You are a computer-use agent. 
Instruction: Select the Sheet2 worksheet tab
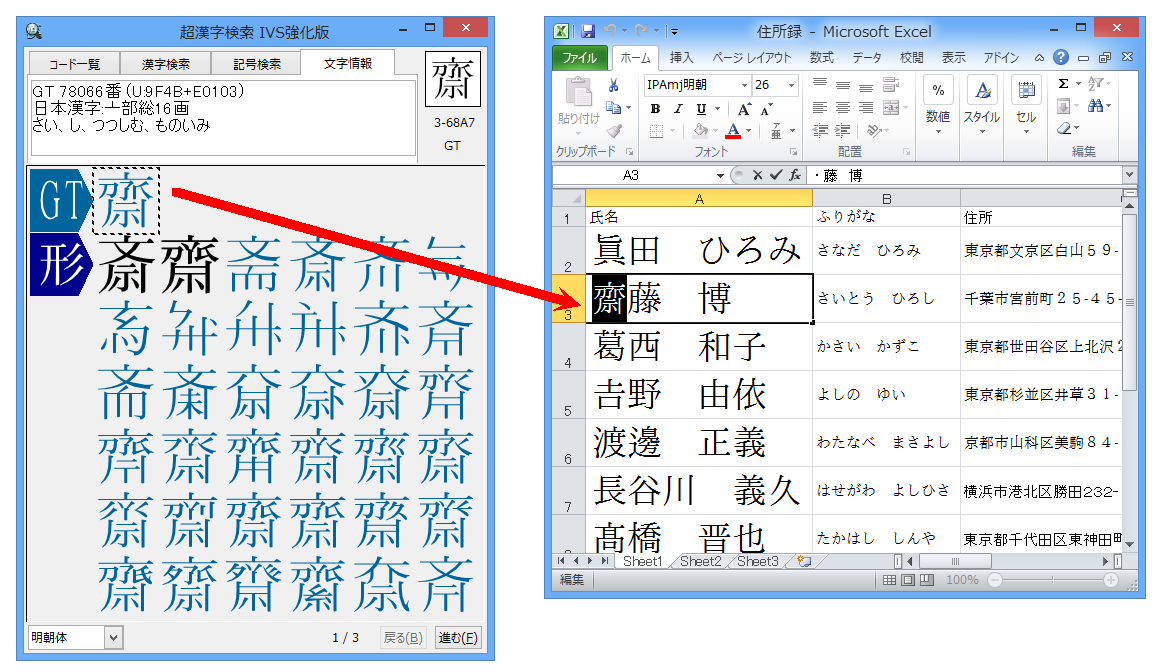(700, 562)
